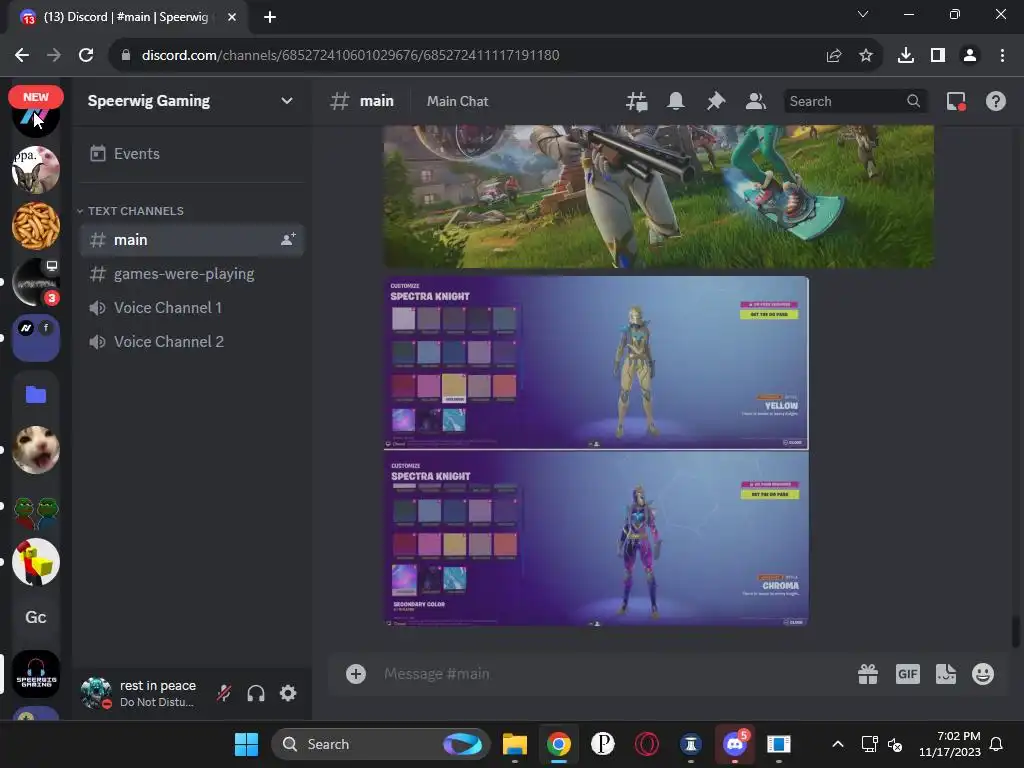Screen dimensions: 1024x768
Task: Open a new browser tab
Action: [270, 17]
